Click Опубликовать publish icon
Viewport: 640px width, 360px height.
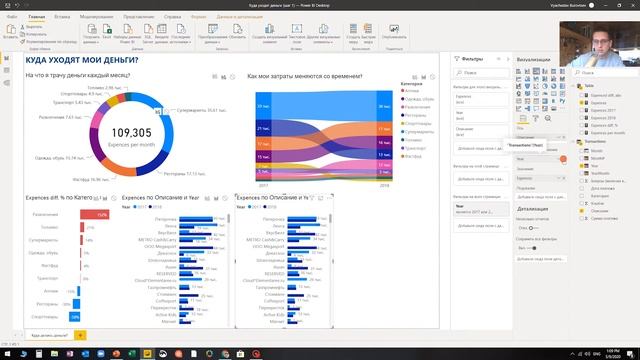tap(394, 29)
